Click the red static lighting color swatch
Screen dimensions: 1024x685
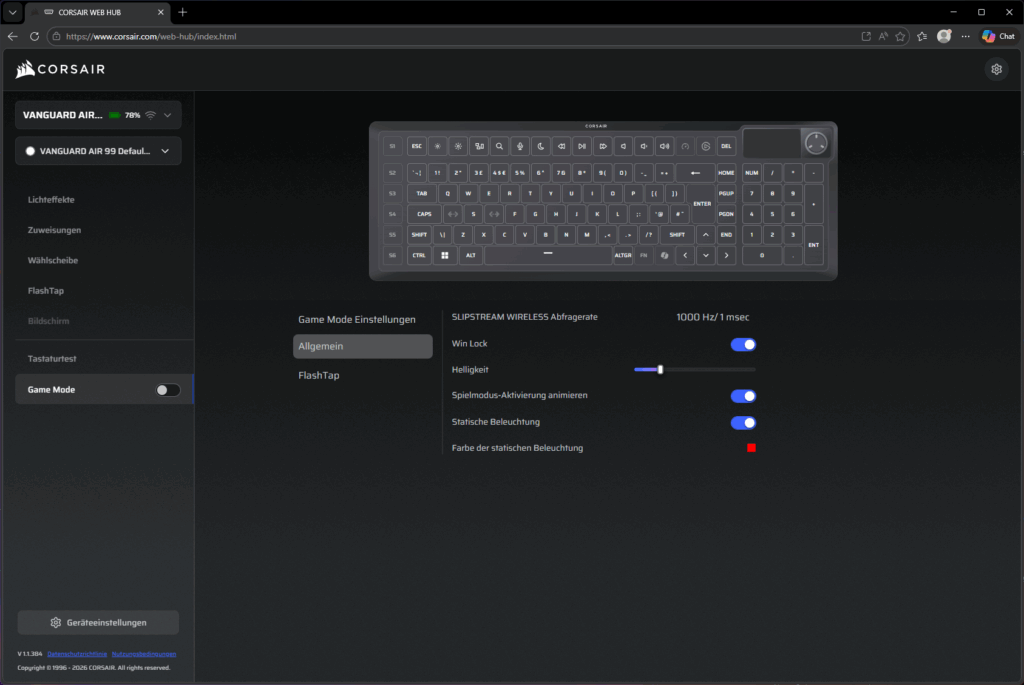click(x=751, y=448)
